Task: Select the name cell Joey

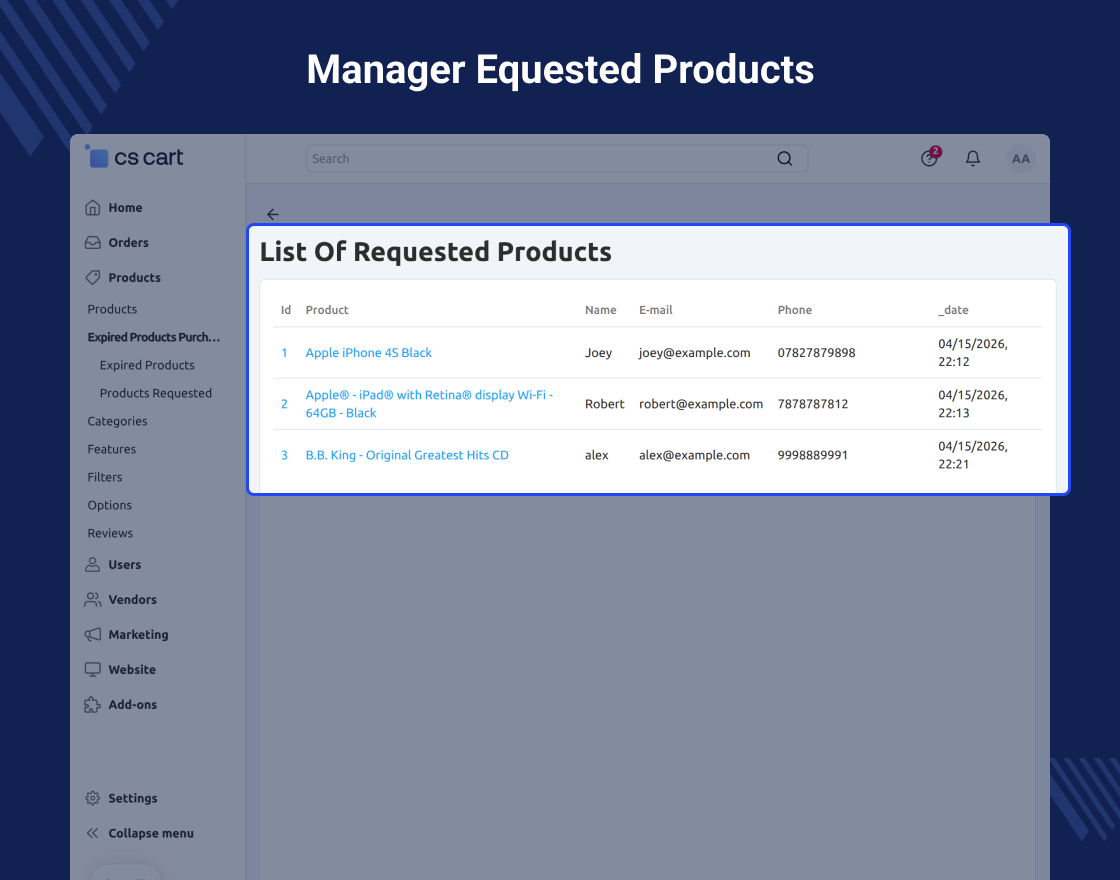Action: (x=599, y=353)
